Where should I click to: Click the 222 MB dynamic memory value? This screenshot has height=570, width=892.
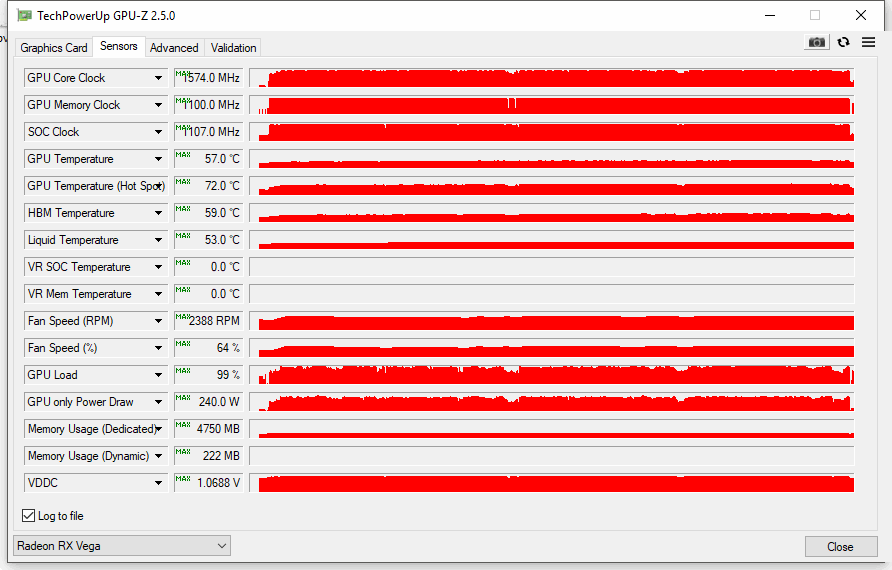(209, 456)
